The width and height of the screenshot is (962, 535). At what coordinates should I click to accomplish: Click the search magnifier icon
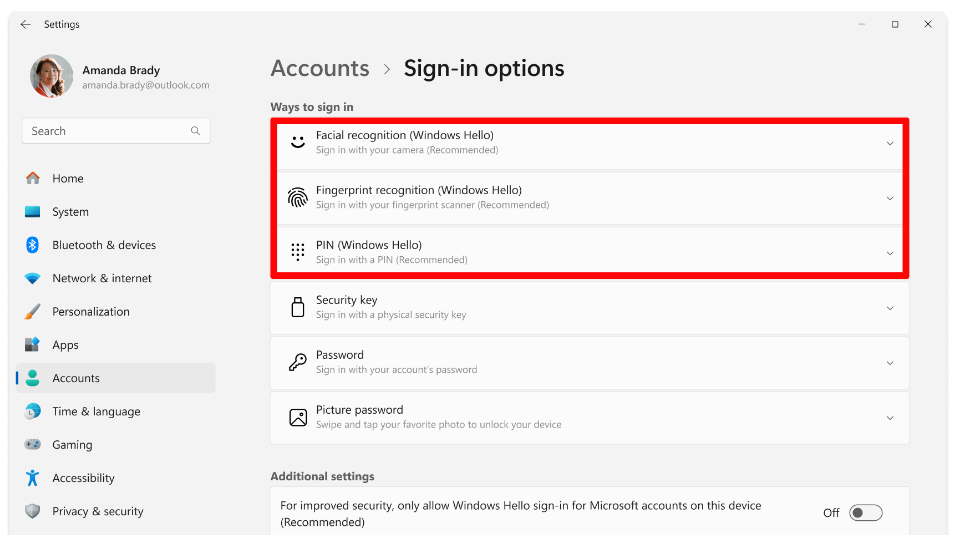tap(195, 131)
